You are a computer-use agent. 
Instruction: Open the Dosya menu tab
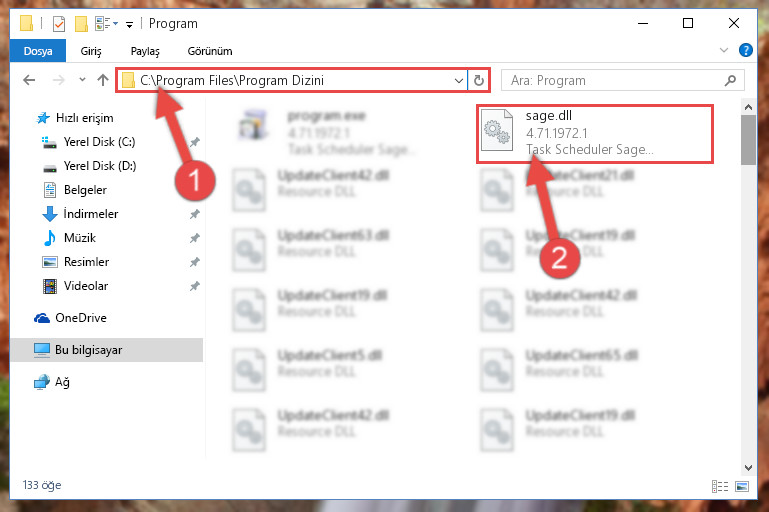pyautogui.click(x=38, y=51)
